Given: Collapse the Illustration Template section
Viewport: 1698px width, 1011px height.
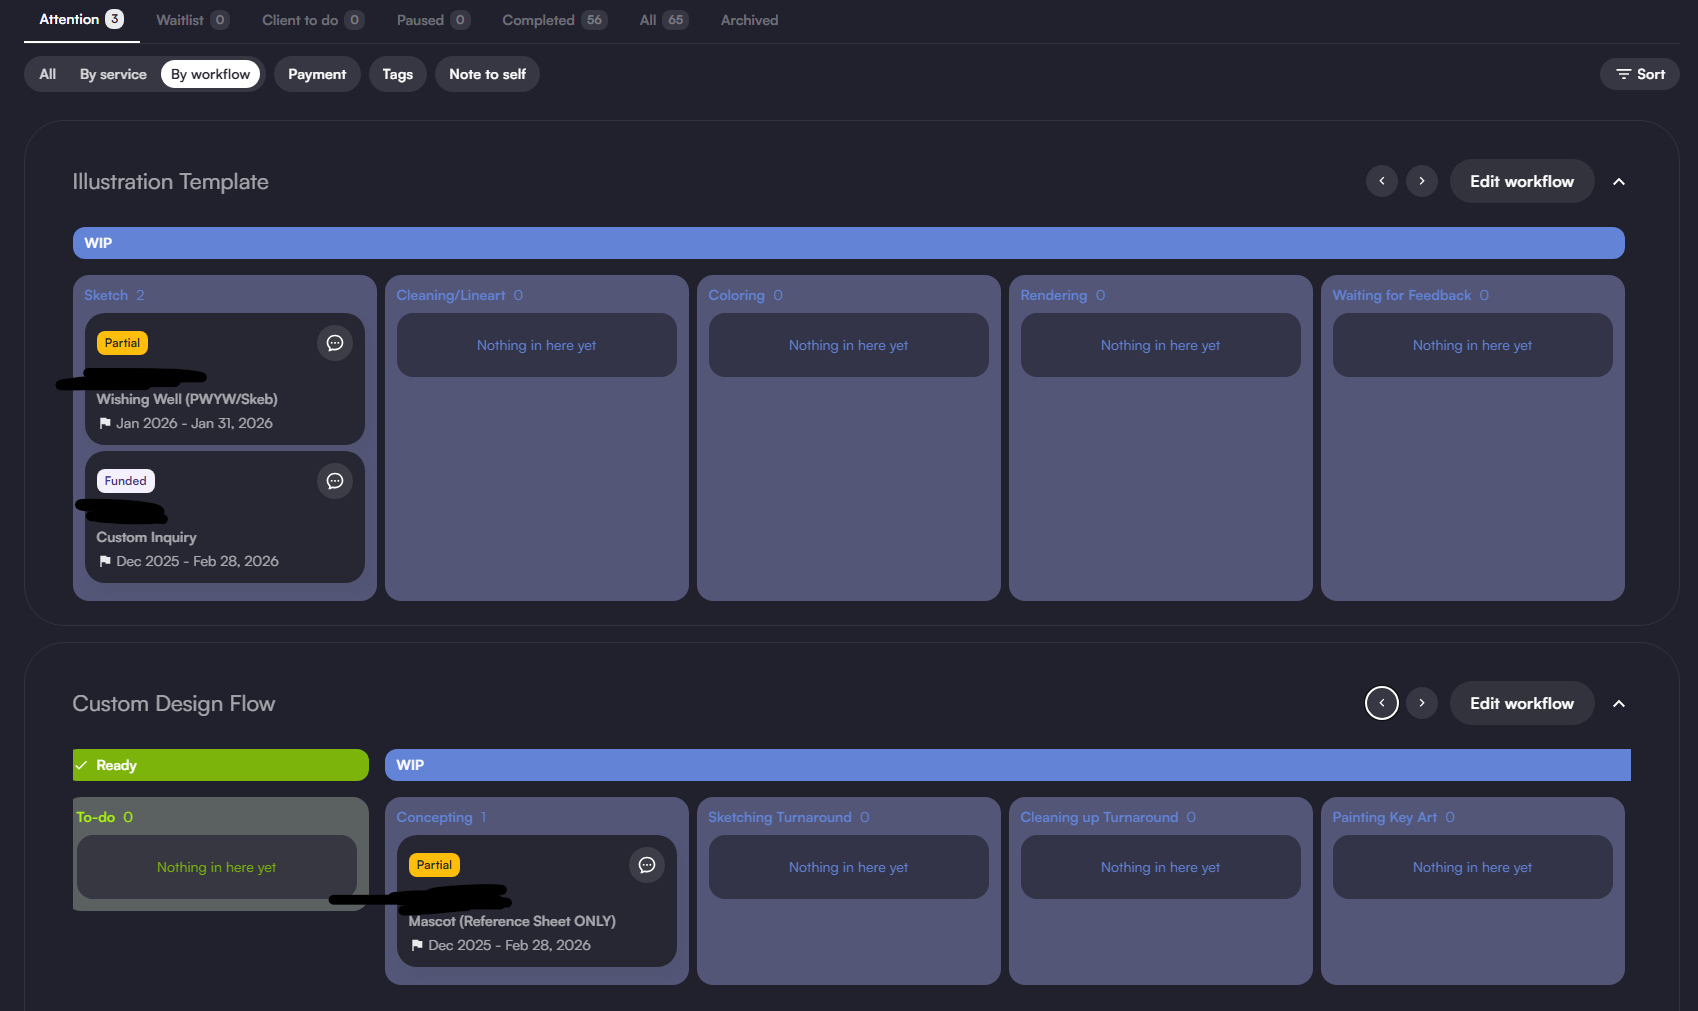Looking at the screenshot, I should point(1619,182).
